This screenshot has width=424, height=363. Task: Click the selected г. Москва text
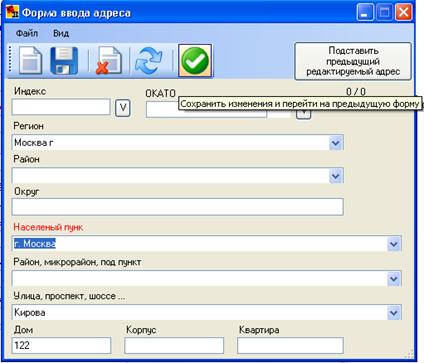pyautogui.click(x=35, y=244)
